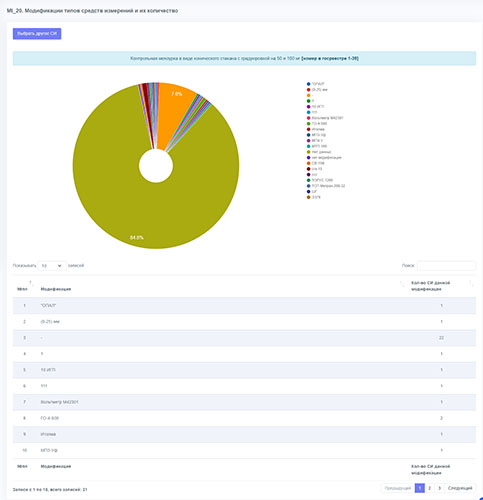Select the Вольтметр table row
This screenshot has height=500, width=483.
(244, 402)
